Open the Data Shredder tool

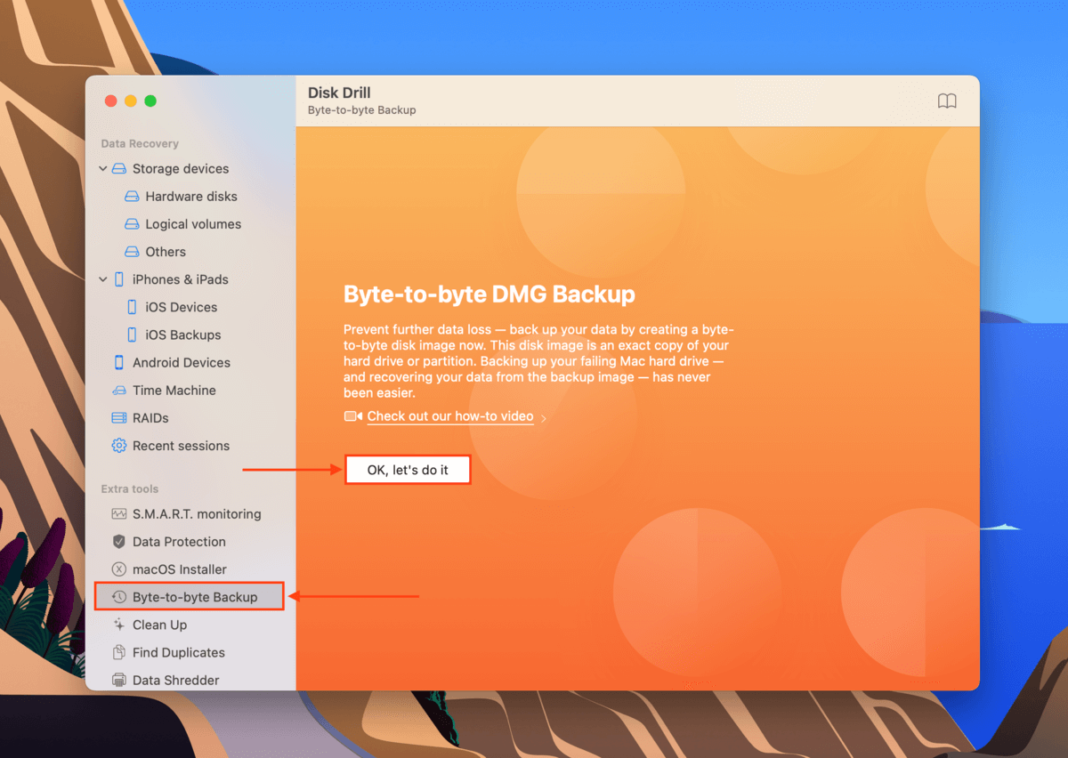[175, 680]
